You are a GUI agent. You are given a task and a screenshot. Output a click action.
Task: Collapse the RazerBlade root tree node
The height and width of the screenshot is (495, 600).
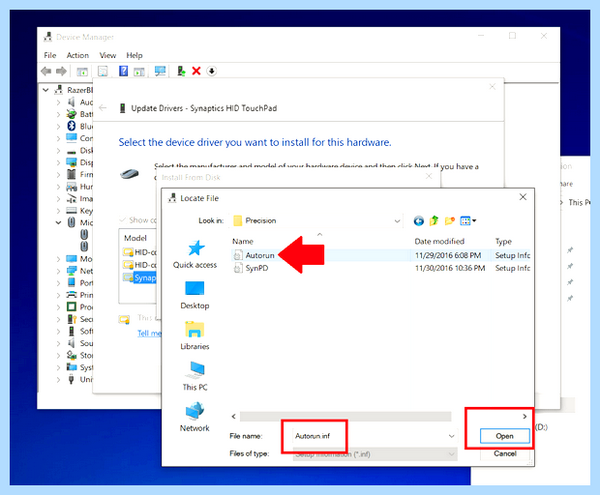pos(46,90)
